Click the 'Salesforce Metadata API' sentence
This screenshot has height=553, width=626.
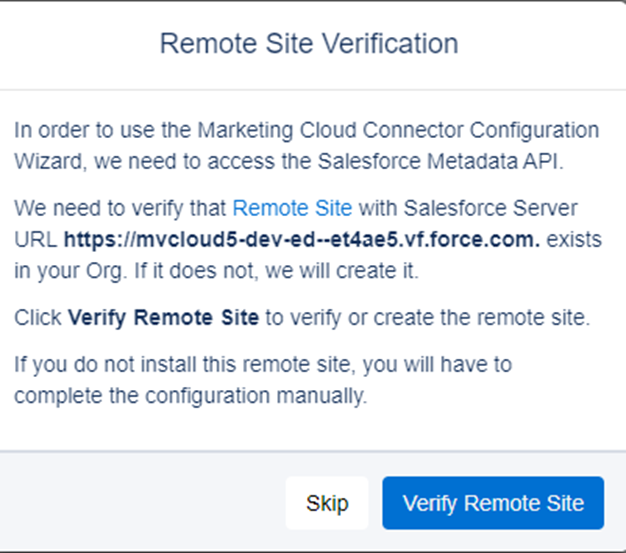(307, 146)
